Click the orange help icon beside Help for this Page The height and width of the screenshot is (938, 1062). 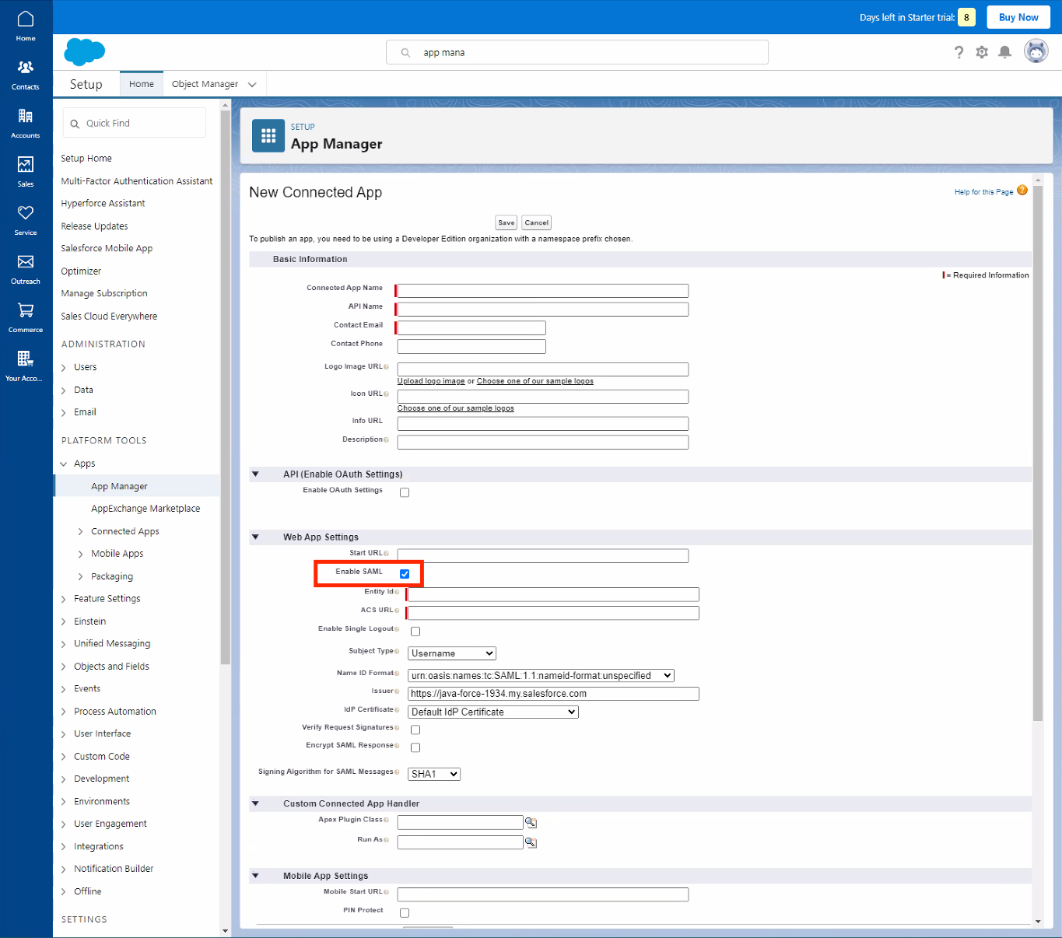pyautogui.click(x=1022, y=191)
